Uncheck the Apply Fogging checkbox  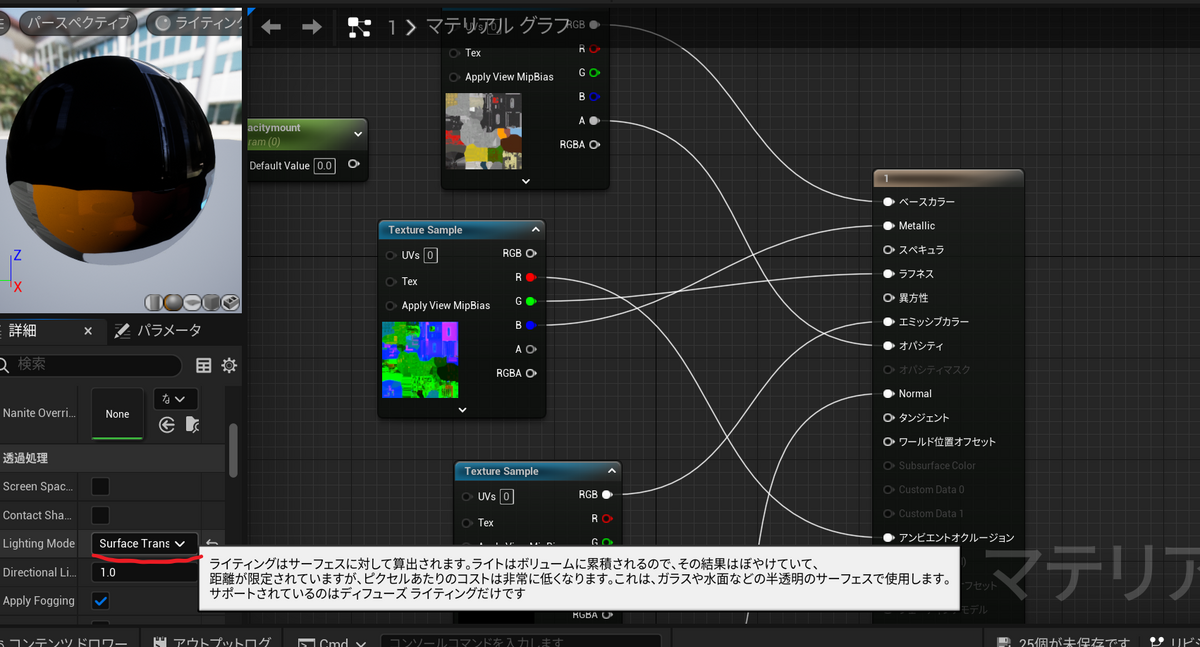pyautogui.click(x=101, y=601)
